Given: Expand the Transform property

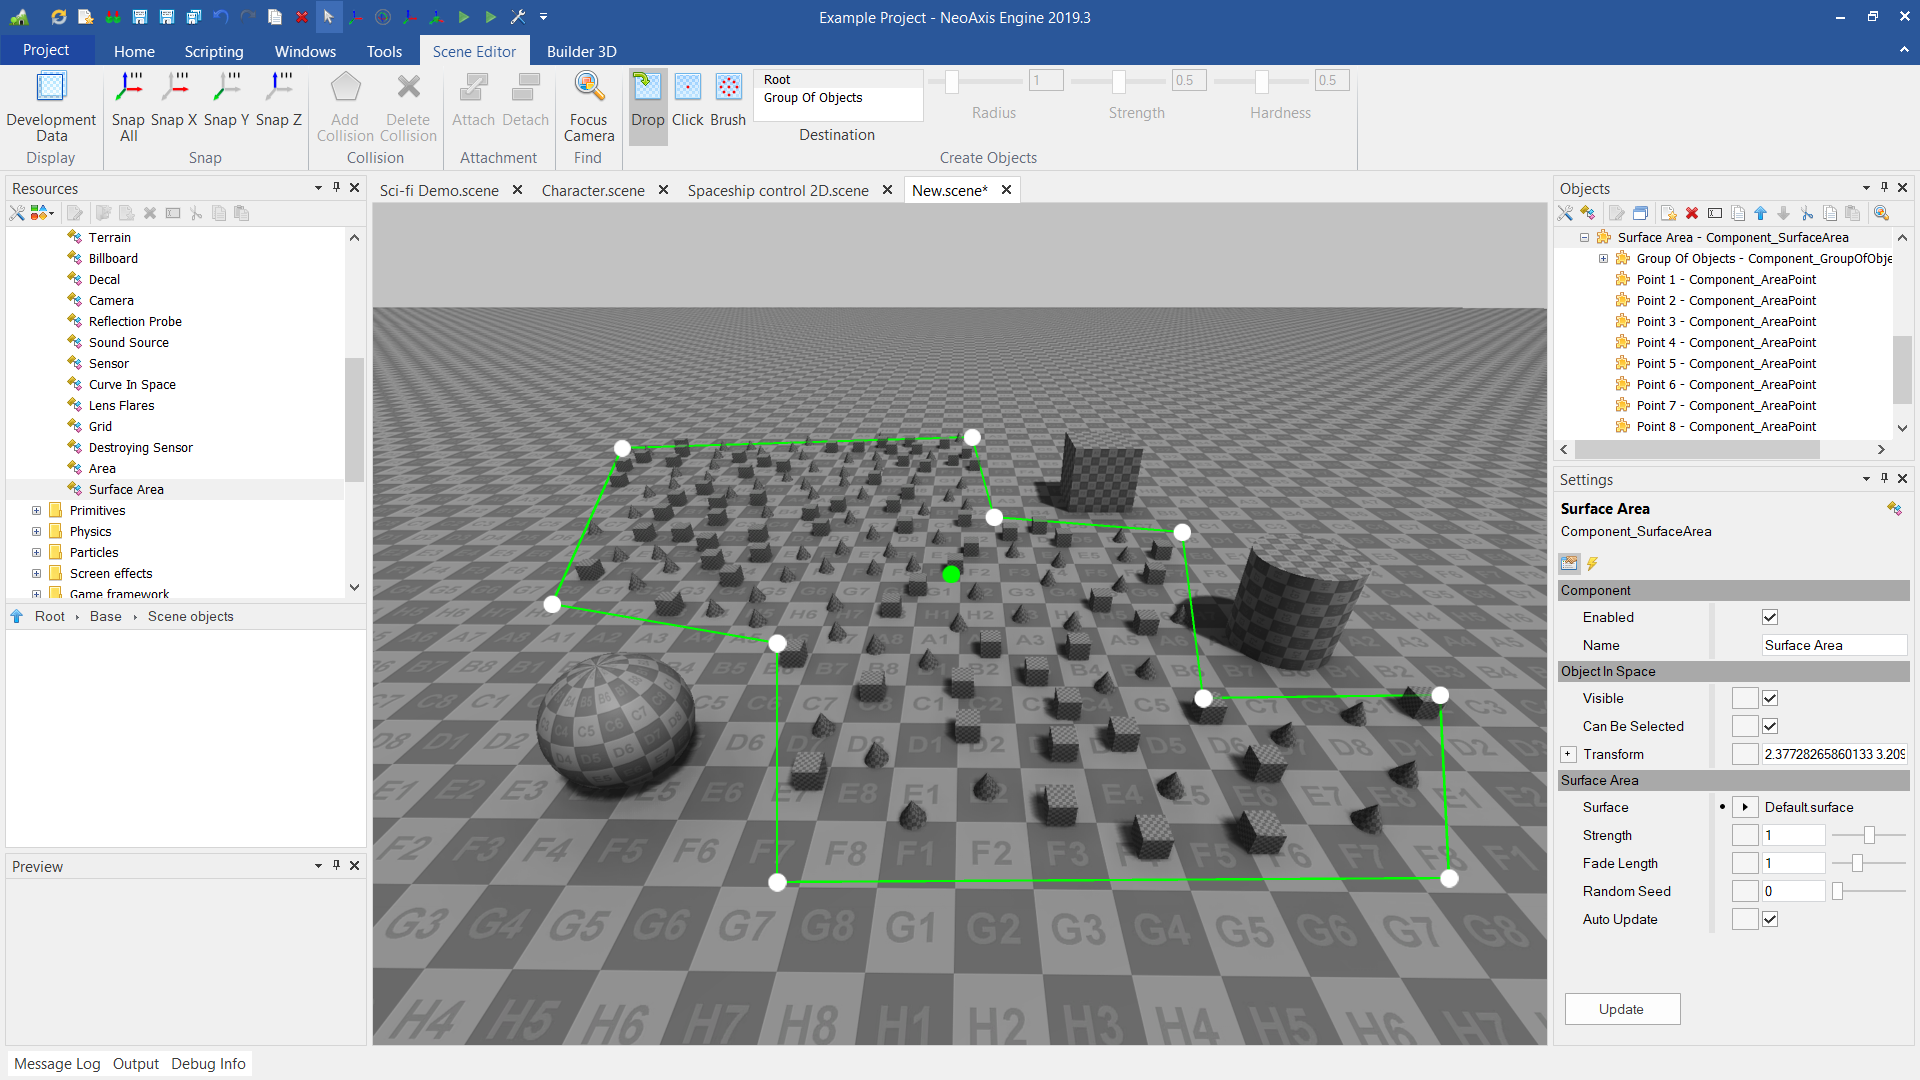Looking at the screenshot, I should coord(1568,754).
